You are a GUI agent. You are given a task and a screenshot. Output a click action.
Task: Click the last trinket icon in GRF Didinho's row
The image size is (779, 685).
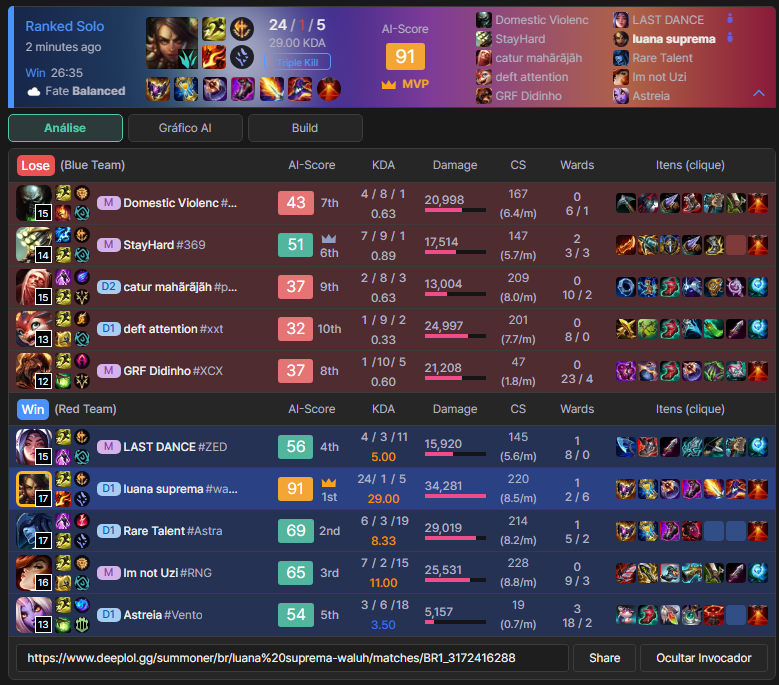[x=758, y=371]
